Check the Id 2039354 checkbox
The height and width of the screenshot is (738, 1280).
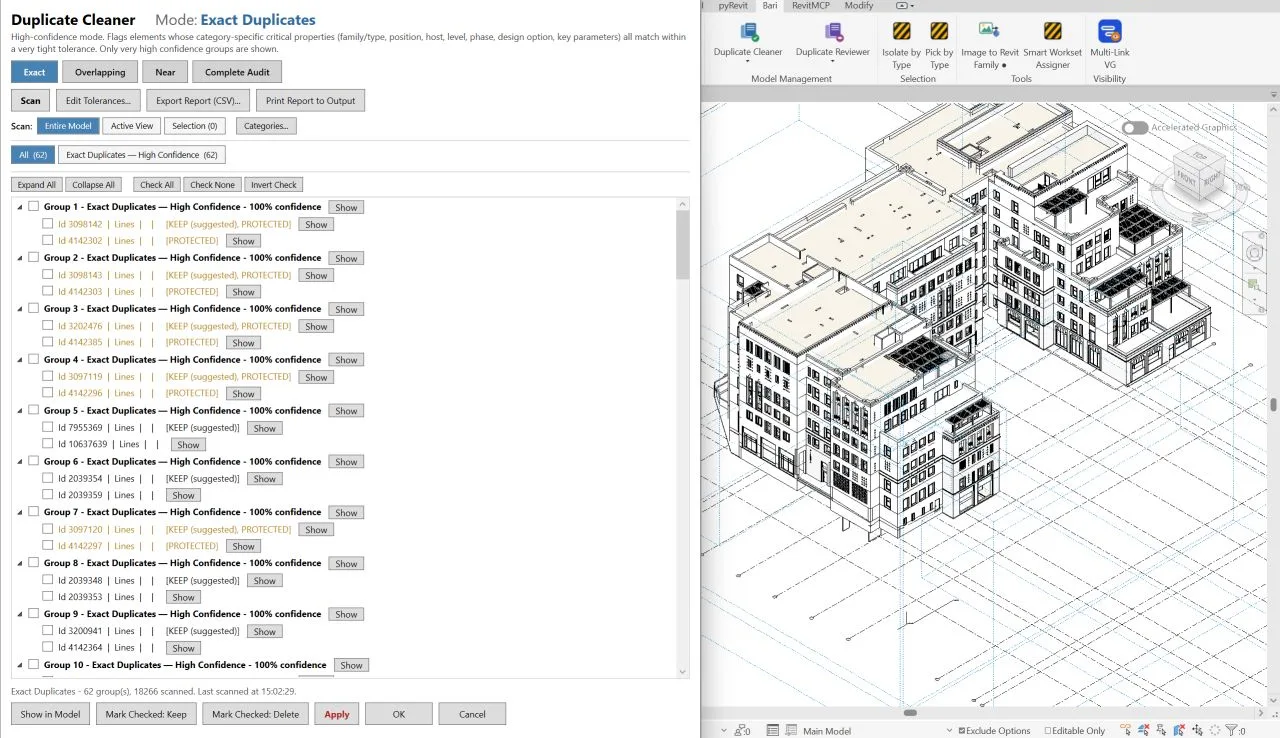click(x=47, y=478)
